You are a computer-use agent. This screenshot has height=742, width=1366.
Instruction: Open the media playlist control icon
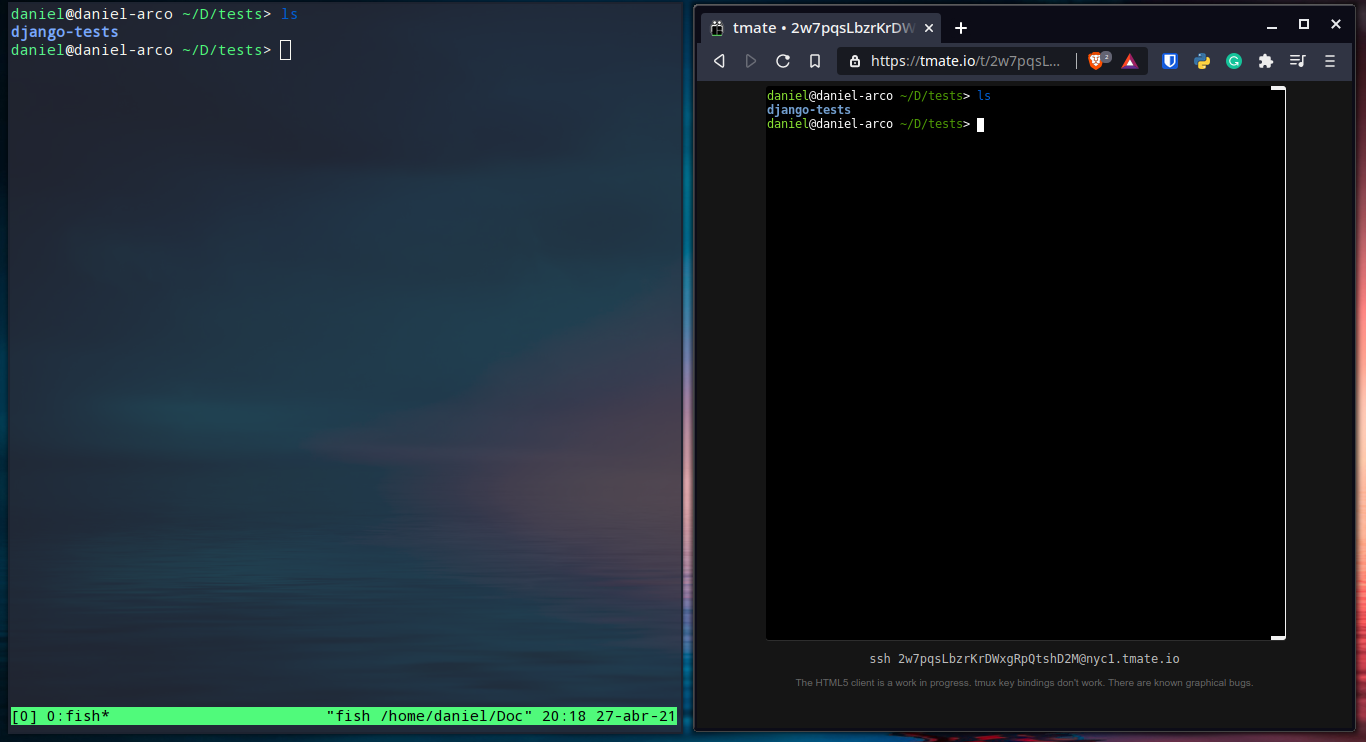[1298, 61]
